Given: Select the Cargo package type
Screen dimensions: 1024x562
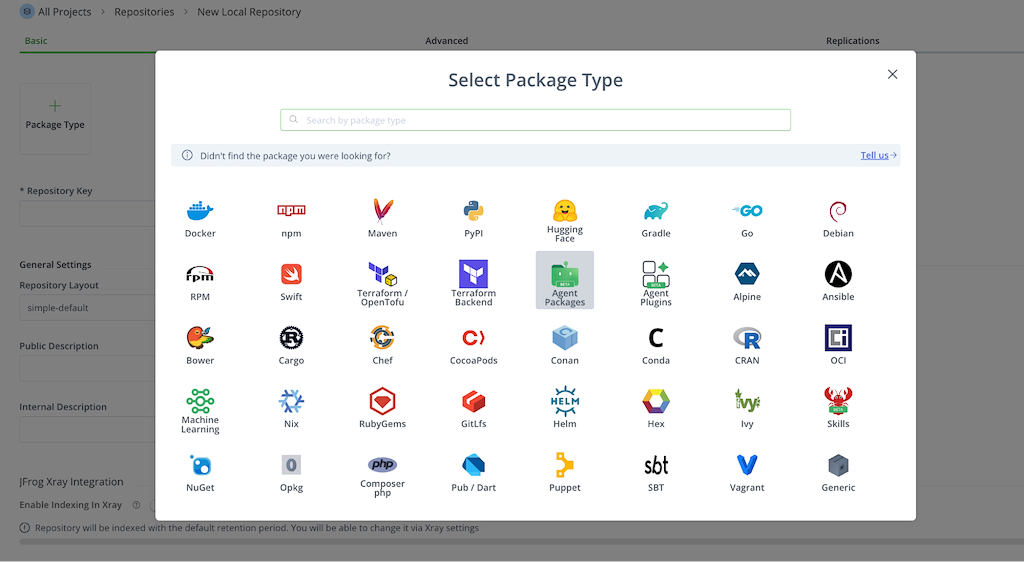Looking at the screenshot, I should tap(291, 345).
